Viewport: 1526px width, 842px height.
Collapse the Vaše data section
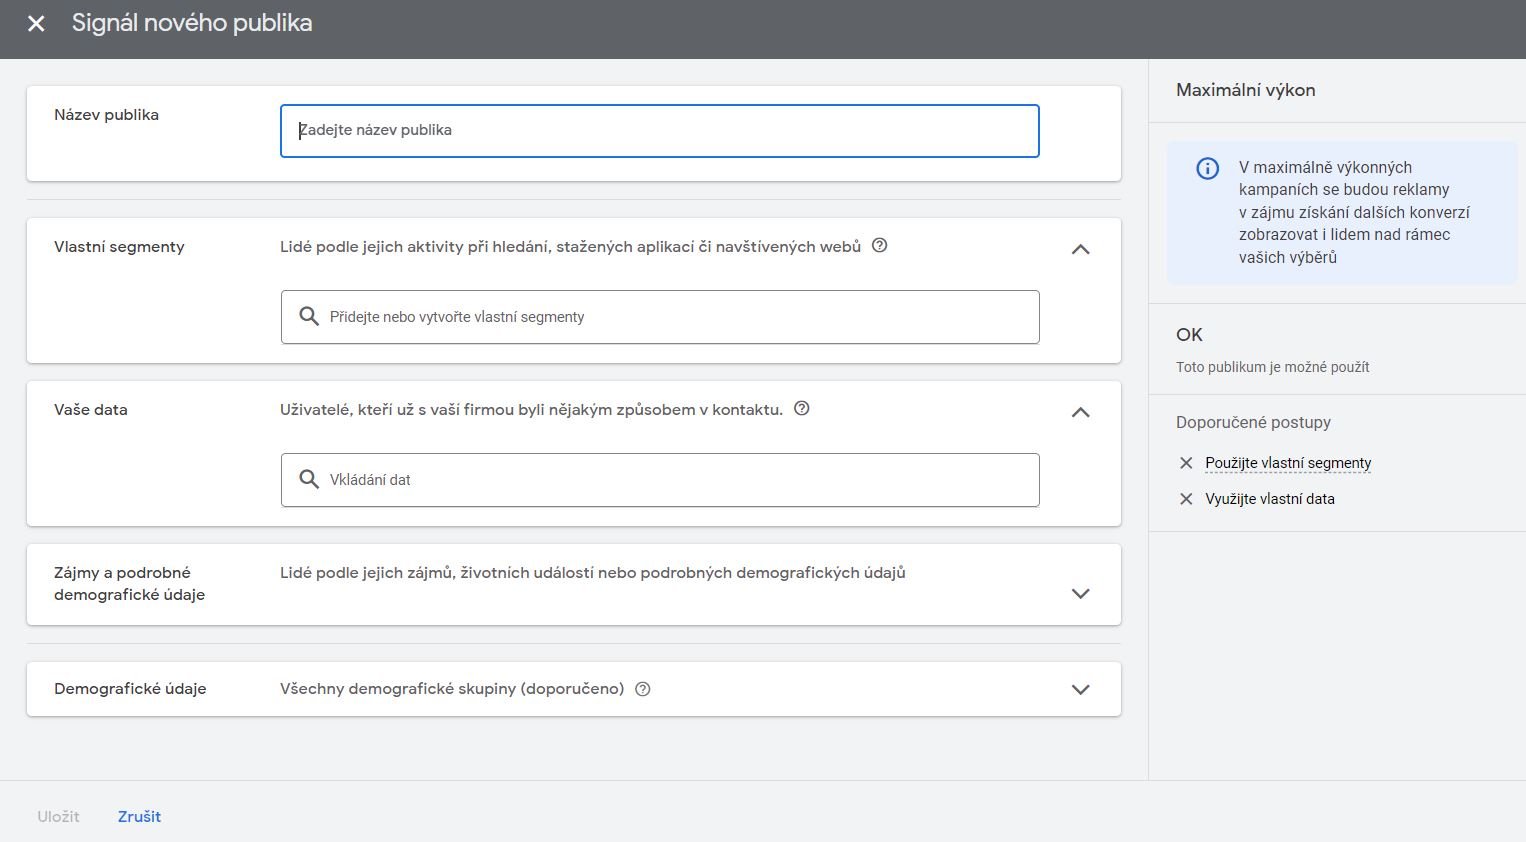pyautogui.click(x=1080, y=412)
